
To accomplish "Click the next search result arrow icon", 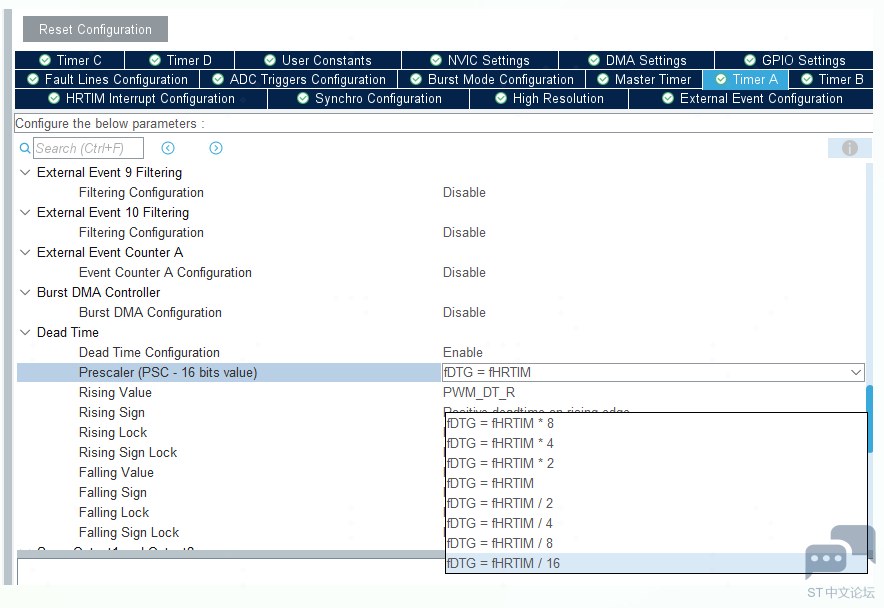I will click(216, 148).
